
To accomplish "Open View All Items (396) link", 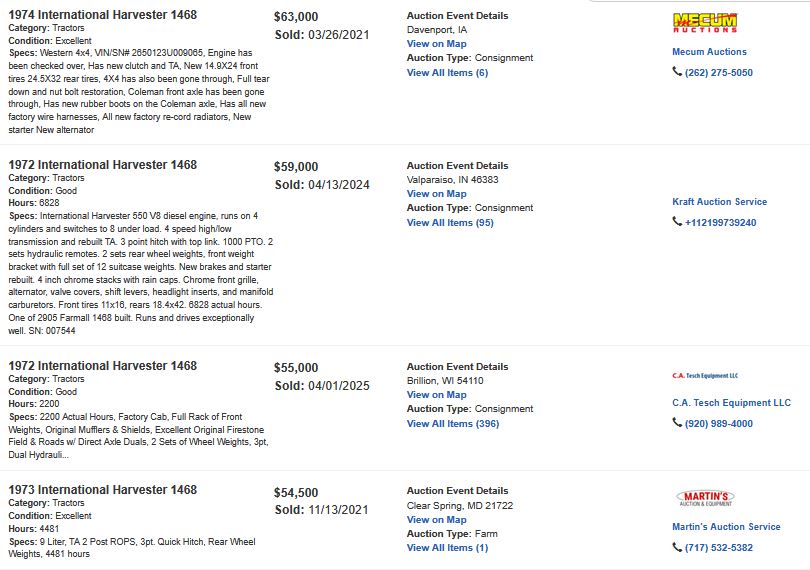I will 453,424.
